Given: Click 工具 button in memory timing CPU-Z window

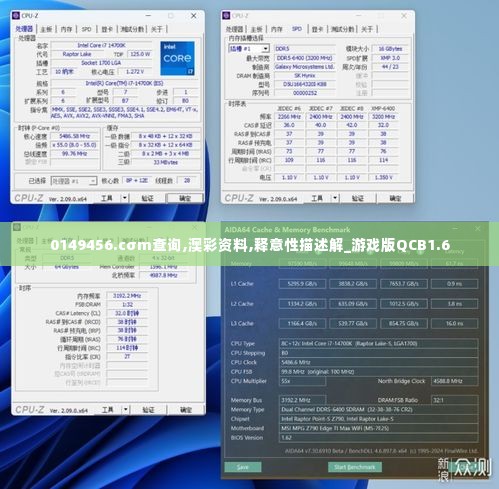Looking at the screenshot, I should point(108,409).
